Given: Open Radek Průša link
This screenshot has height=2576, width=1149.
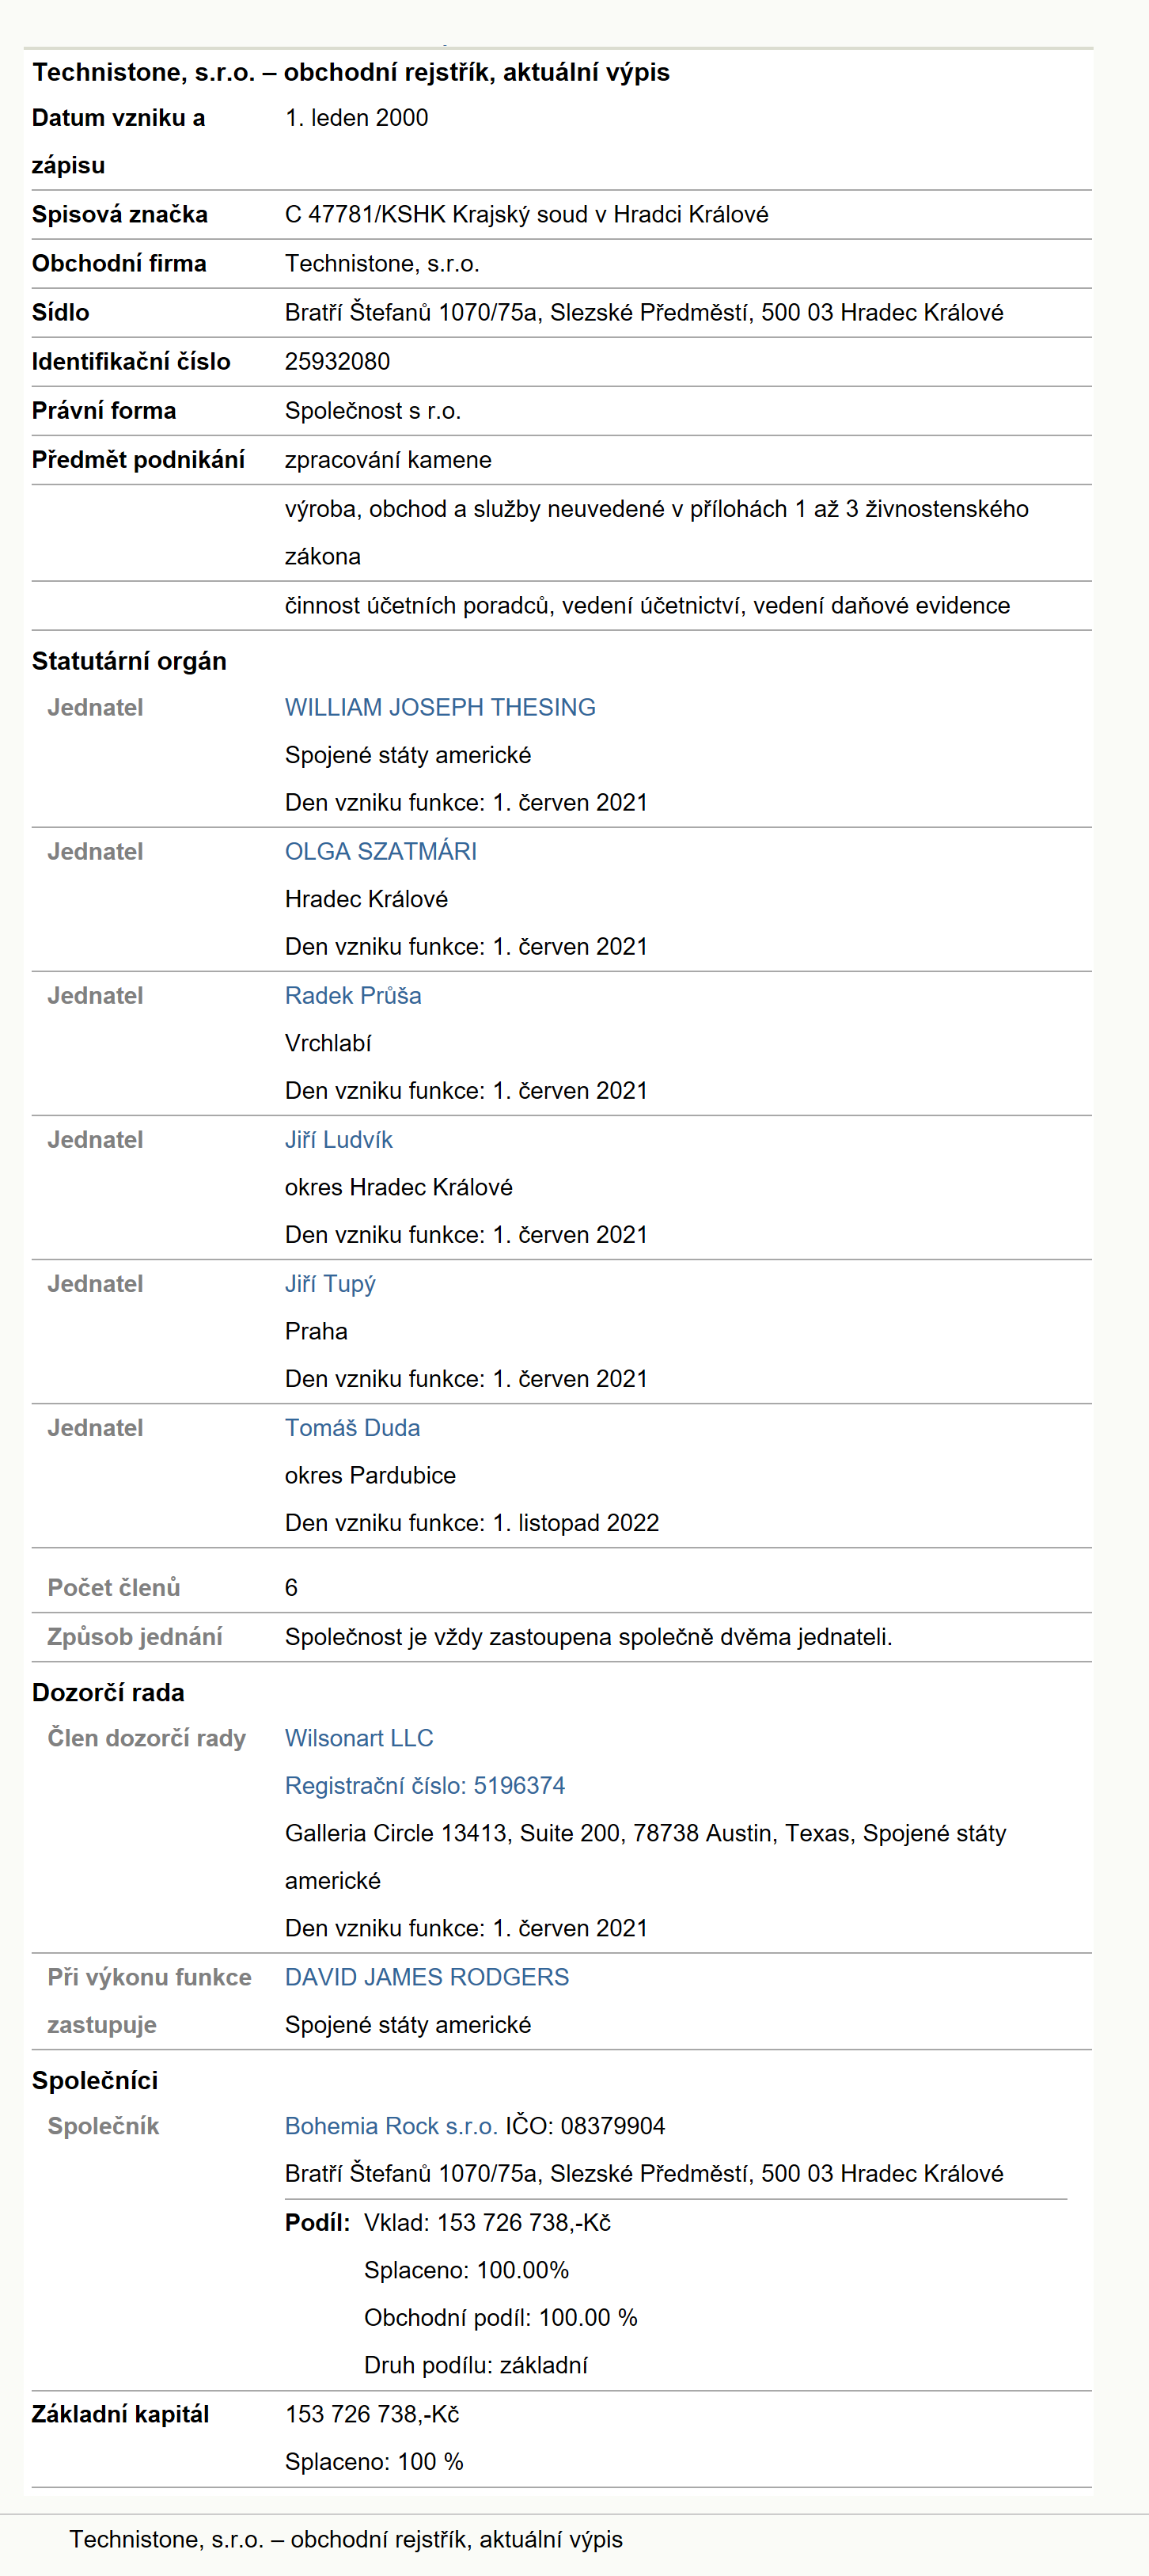Looking at the screenshot, I should 353,995.
